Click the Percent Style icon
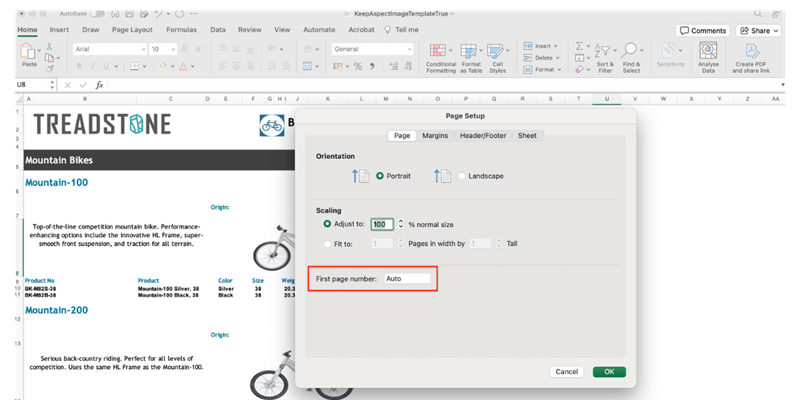 click(x=358, y=66)
